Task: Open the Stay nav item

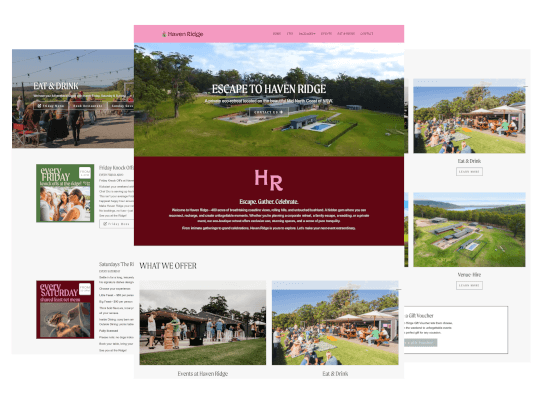Action: pos(290,34)
